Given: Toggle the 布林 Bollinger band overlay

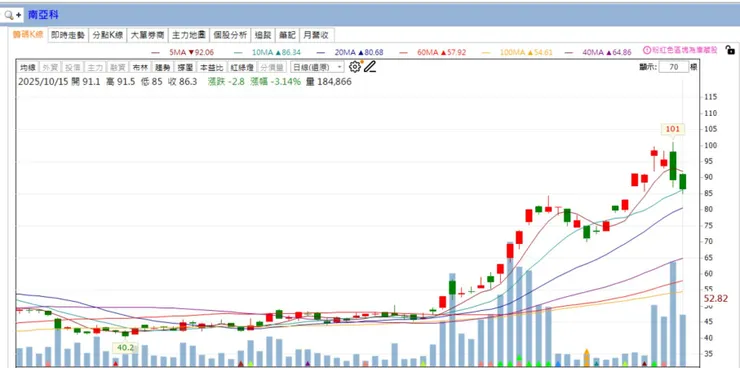Looking at the screenshot, I should [x=140, y=67].
